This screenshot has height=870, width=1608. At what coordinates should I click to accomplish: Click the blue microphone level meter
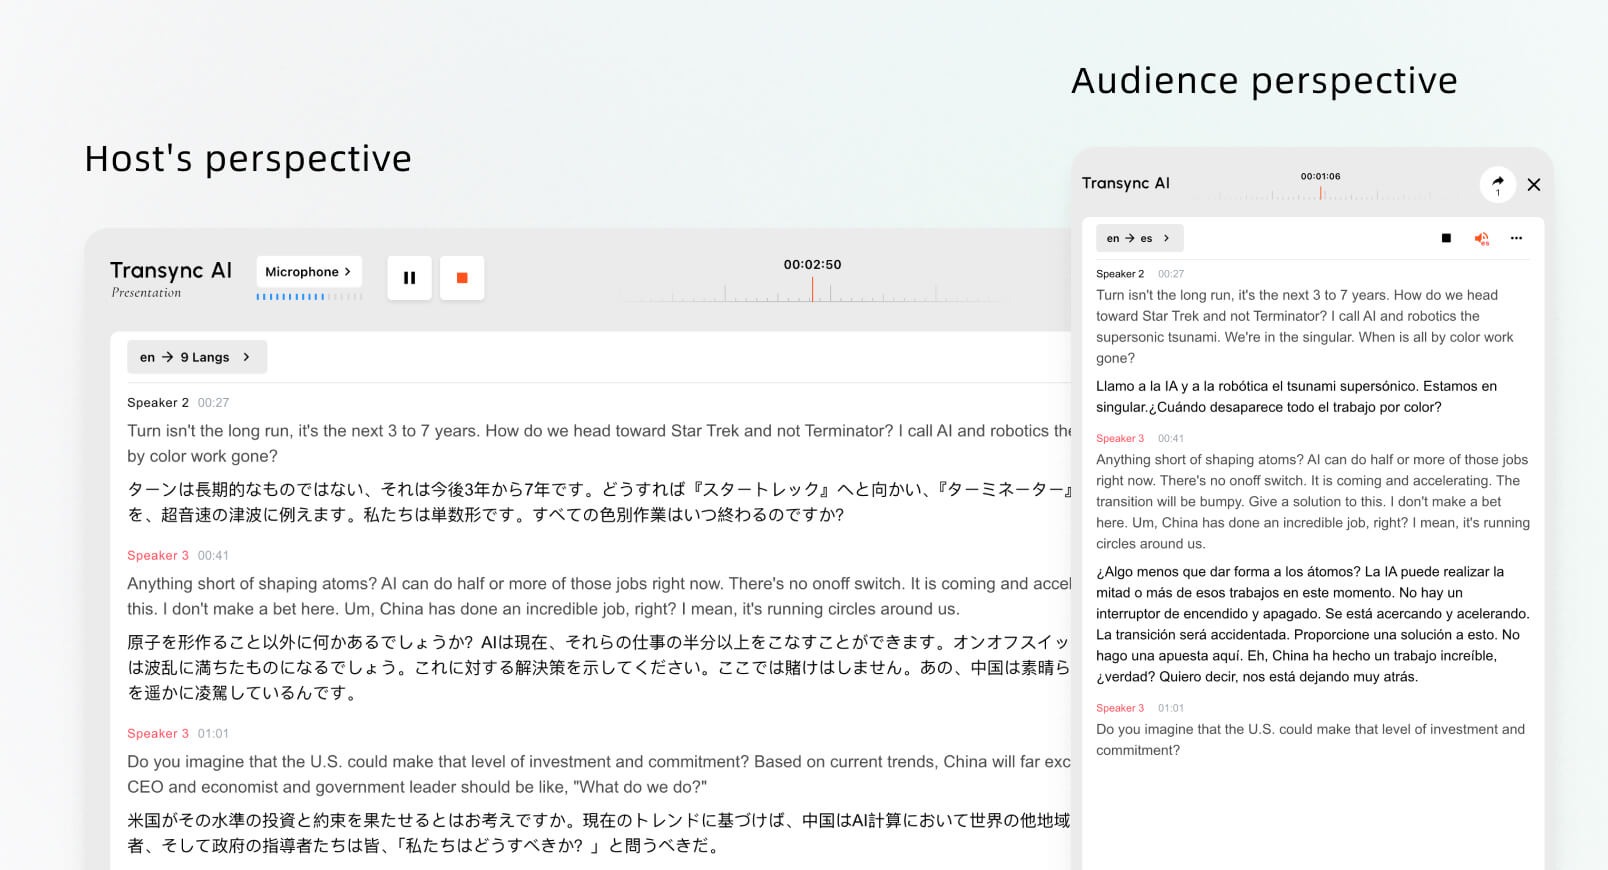pyautogui.click(x=309, y=296)
